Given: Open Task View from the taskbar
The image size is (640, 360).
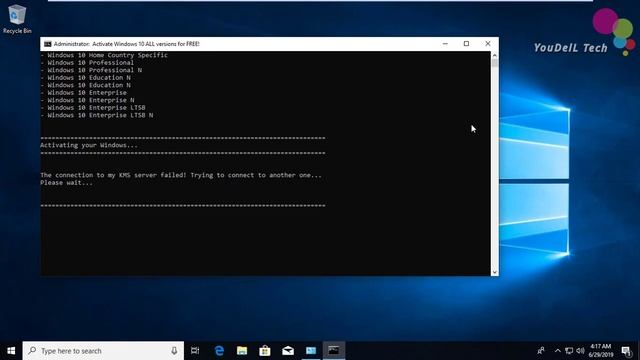Looking at the screenshot, I should 195,351.
